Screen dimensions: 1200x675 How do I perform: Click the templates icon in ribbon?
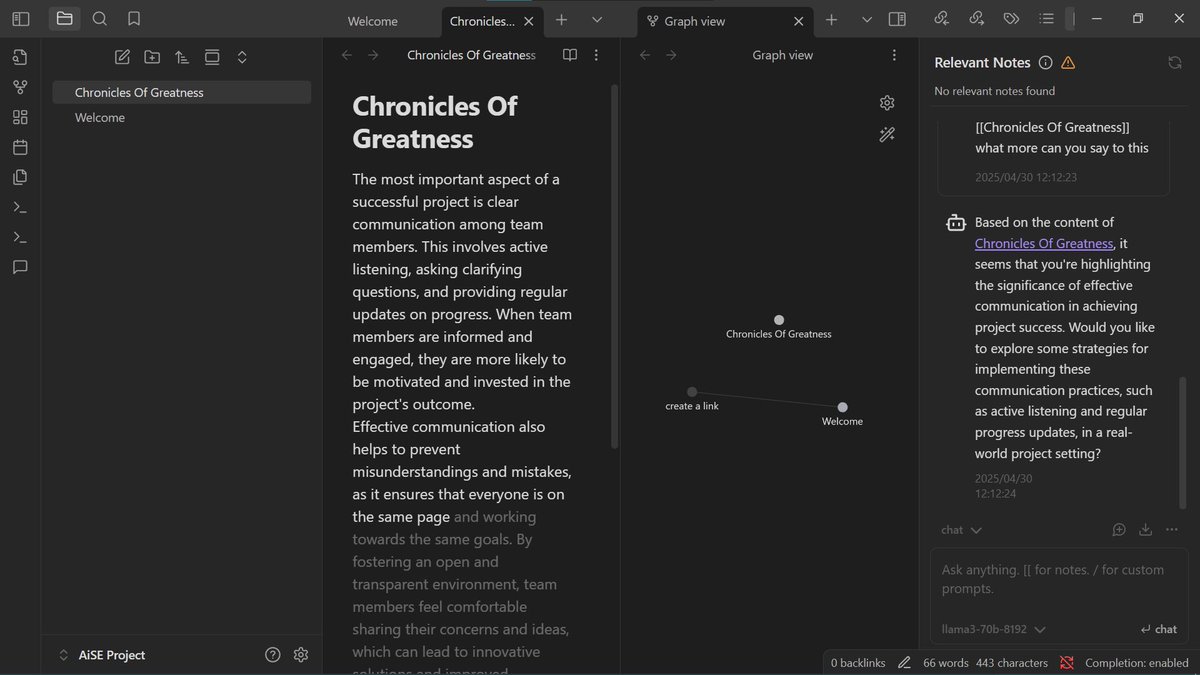[x=20, y=177]
